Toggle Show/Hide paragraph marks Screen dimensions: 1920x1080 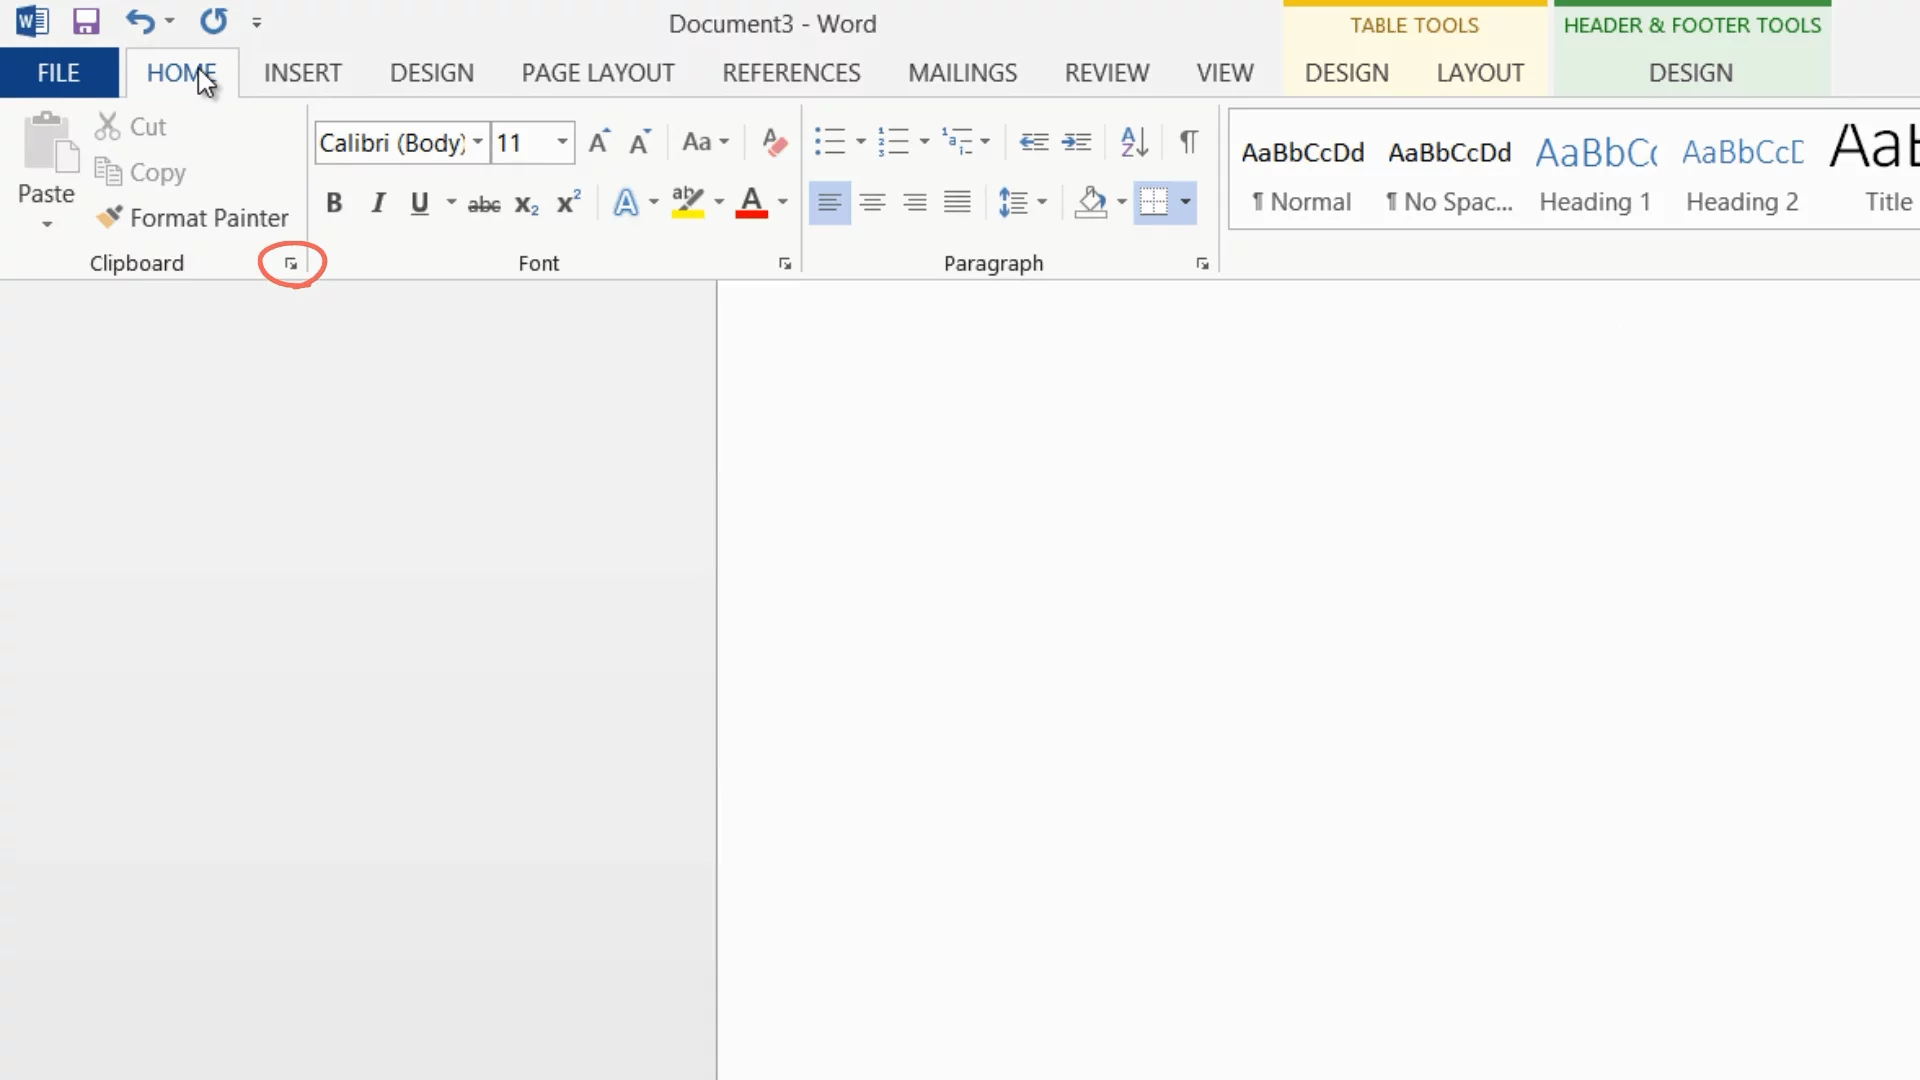1188,142
